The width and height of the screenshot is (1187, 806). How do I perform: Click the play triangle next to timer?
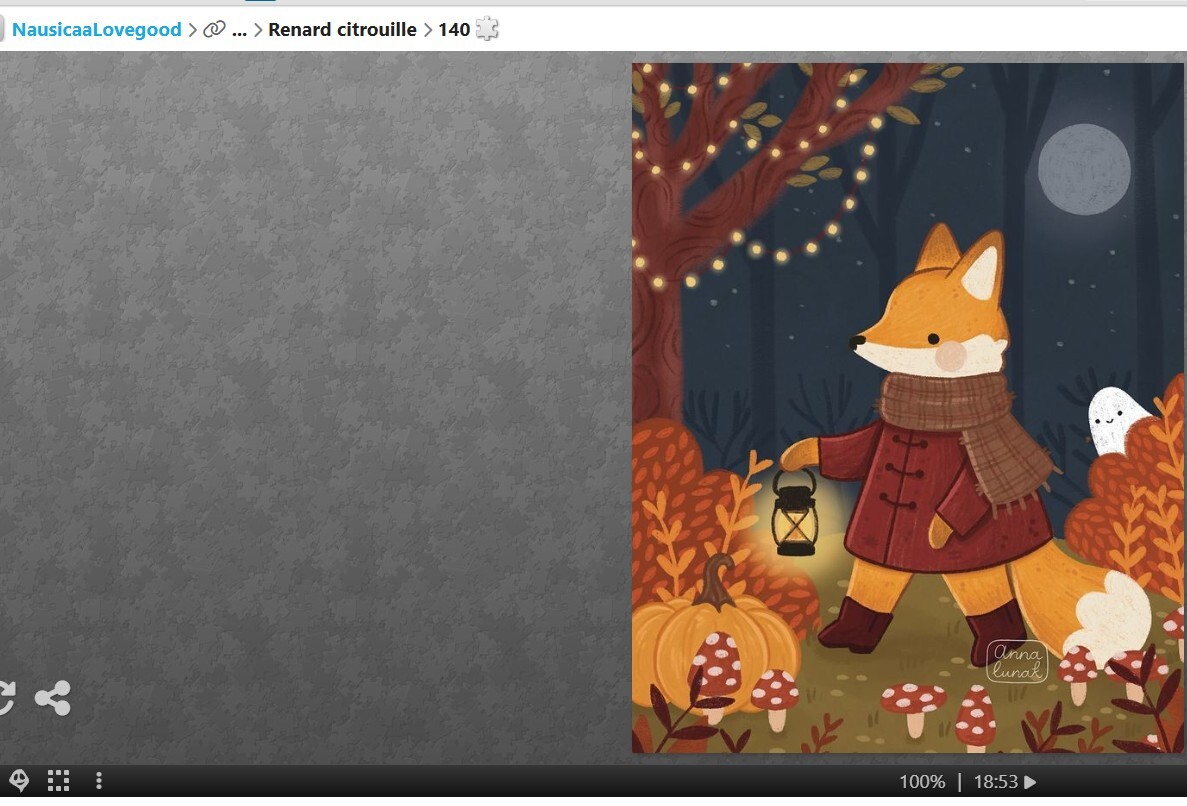(x=1030, y=782)
